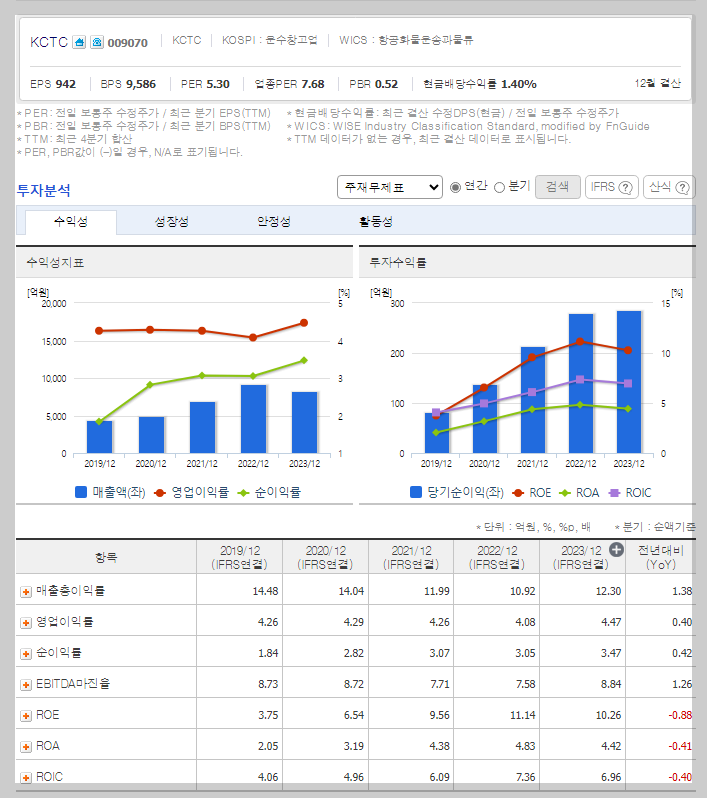Click the 4.47 cell in 영업이익률 row

click(x=611, y=622)
